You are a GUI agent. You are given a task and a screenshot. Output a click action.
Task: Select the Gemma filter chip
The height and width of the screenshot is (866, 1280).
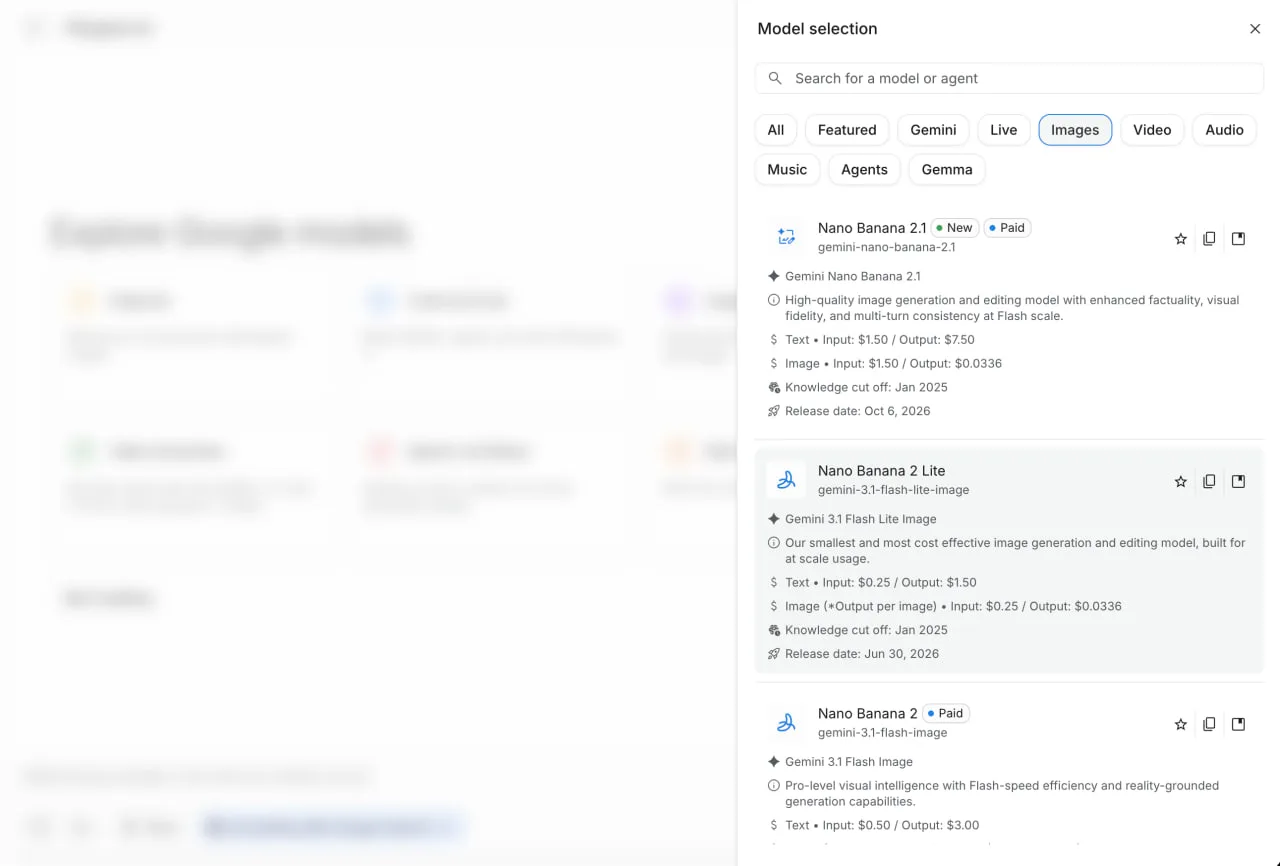click(947, 170)
